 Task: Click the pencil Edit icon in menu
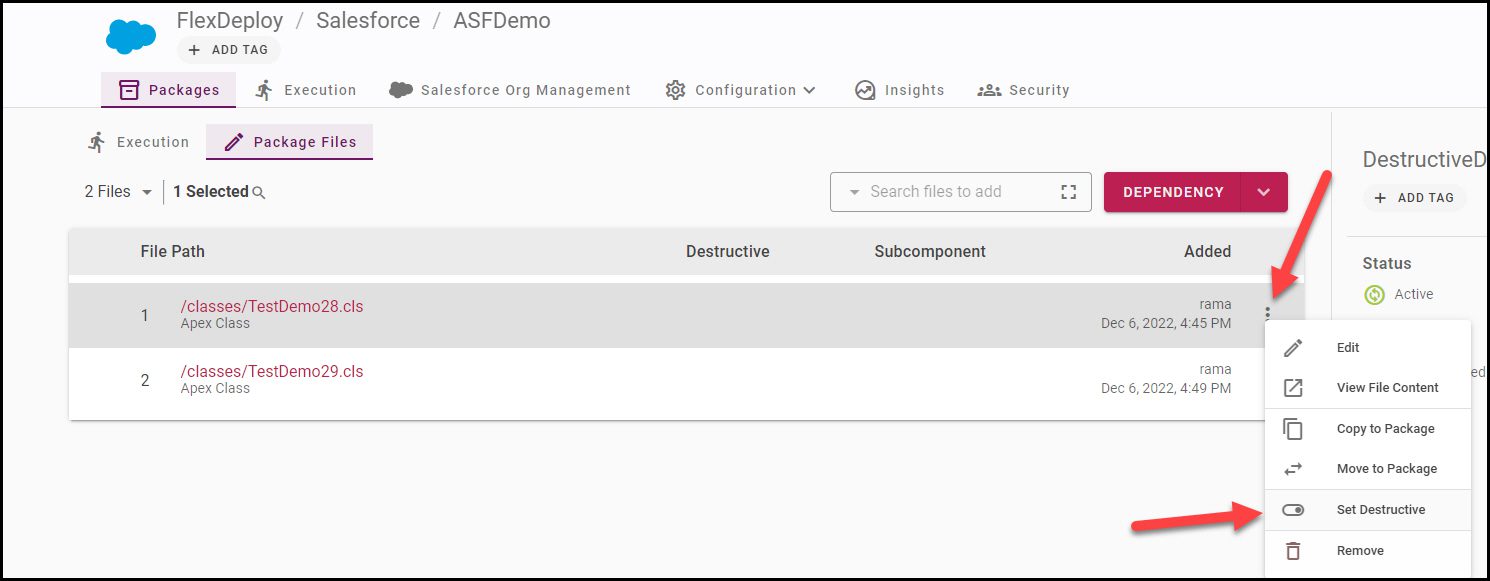point(1293,348)
